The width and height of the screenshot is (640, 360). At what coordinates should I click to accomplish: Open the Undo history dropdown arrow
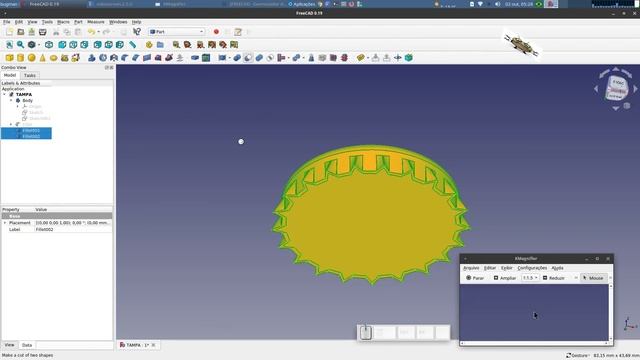[98, 32]
